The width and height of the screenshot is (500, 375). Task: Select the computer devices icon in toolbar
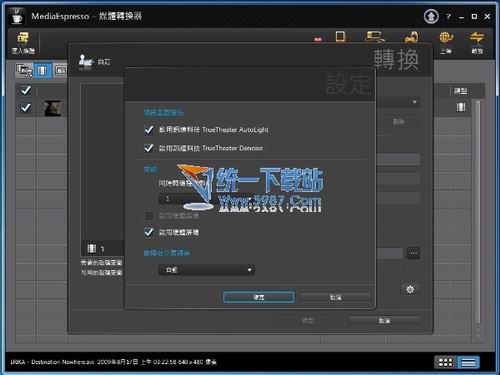coord(375,37)
